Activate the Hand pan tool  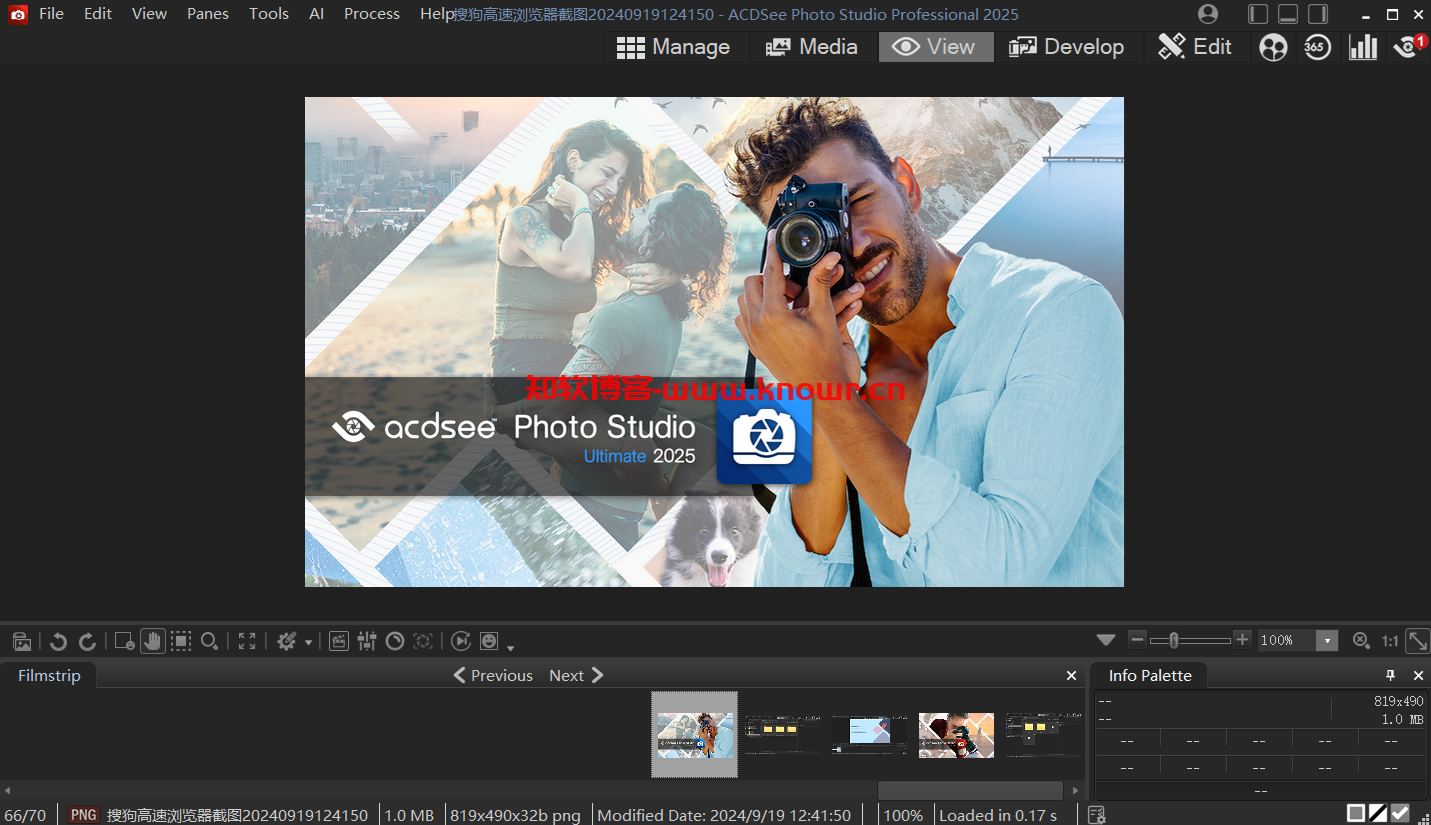pos(152,641)
